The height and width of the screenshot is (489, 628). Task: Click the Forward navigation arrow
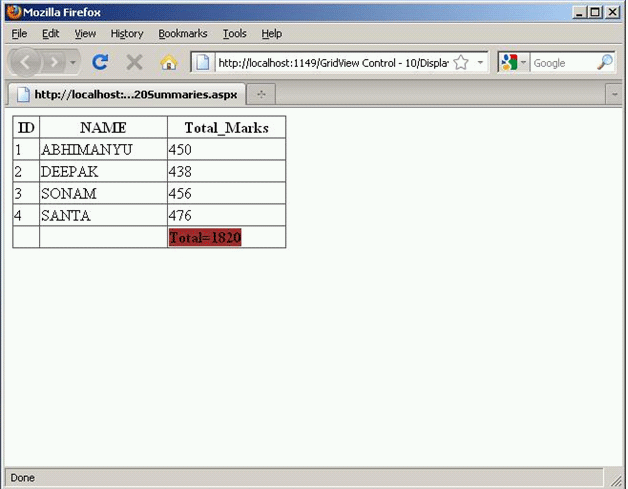pyautogui.click(x=53, y=62)
